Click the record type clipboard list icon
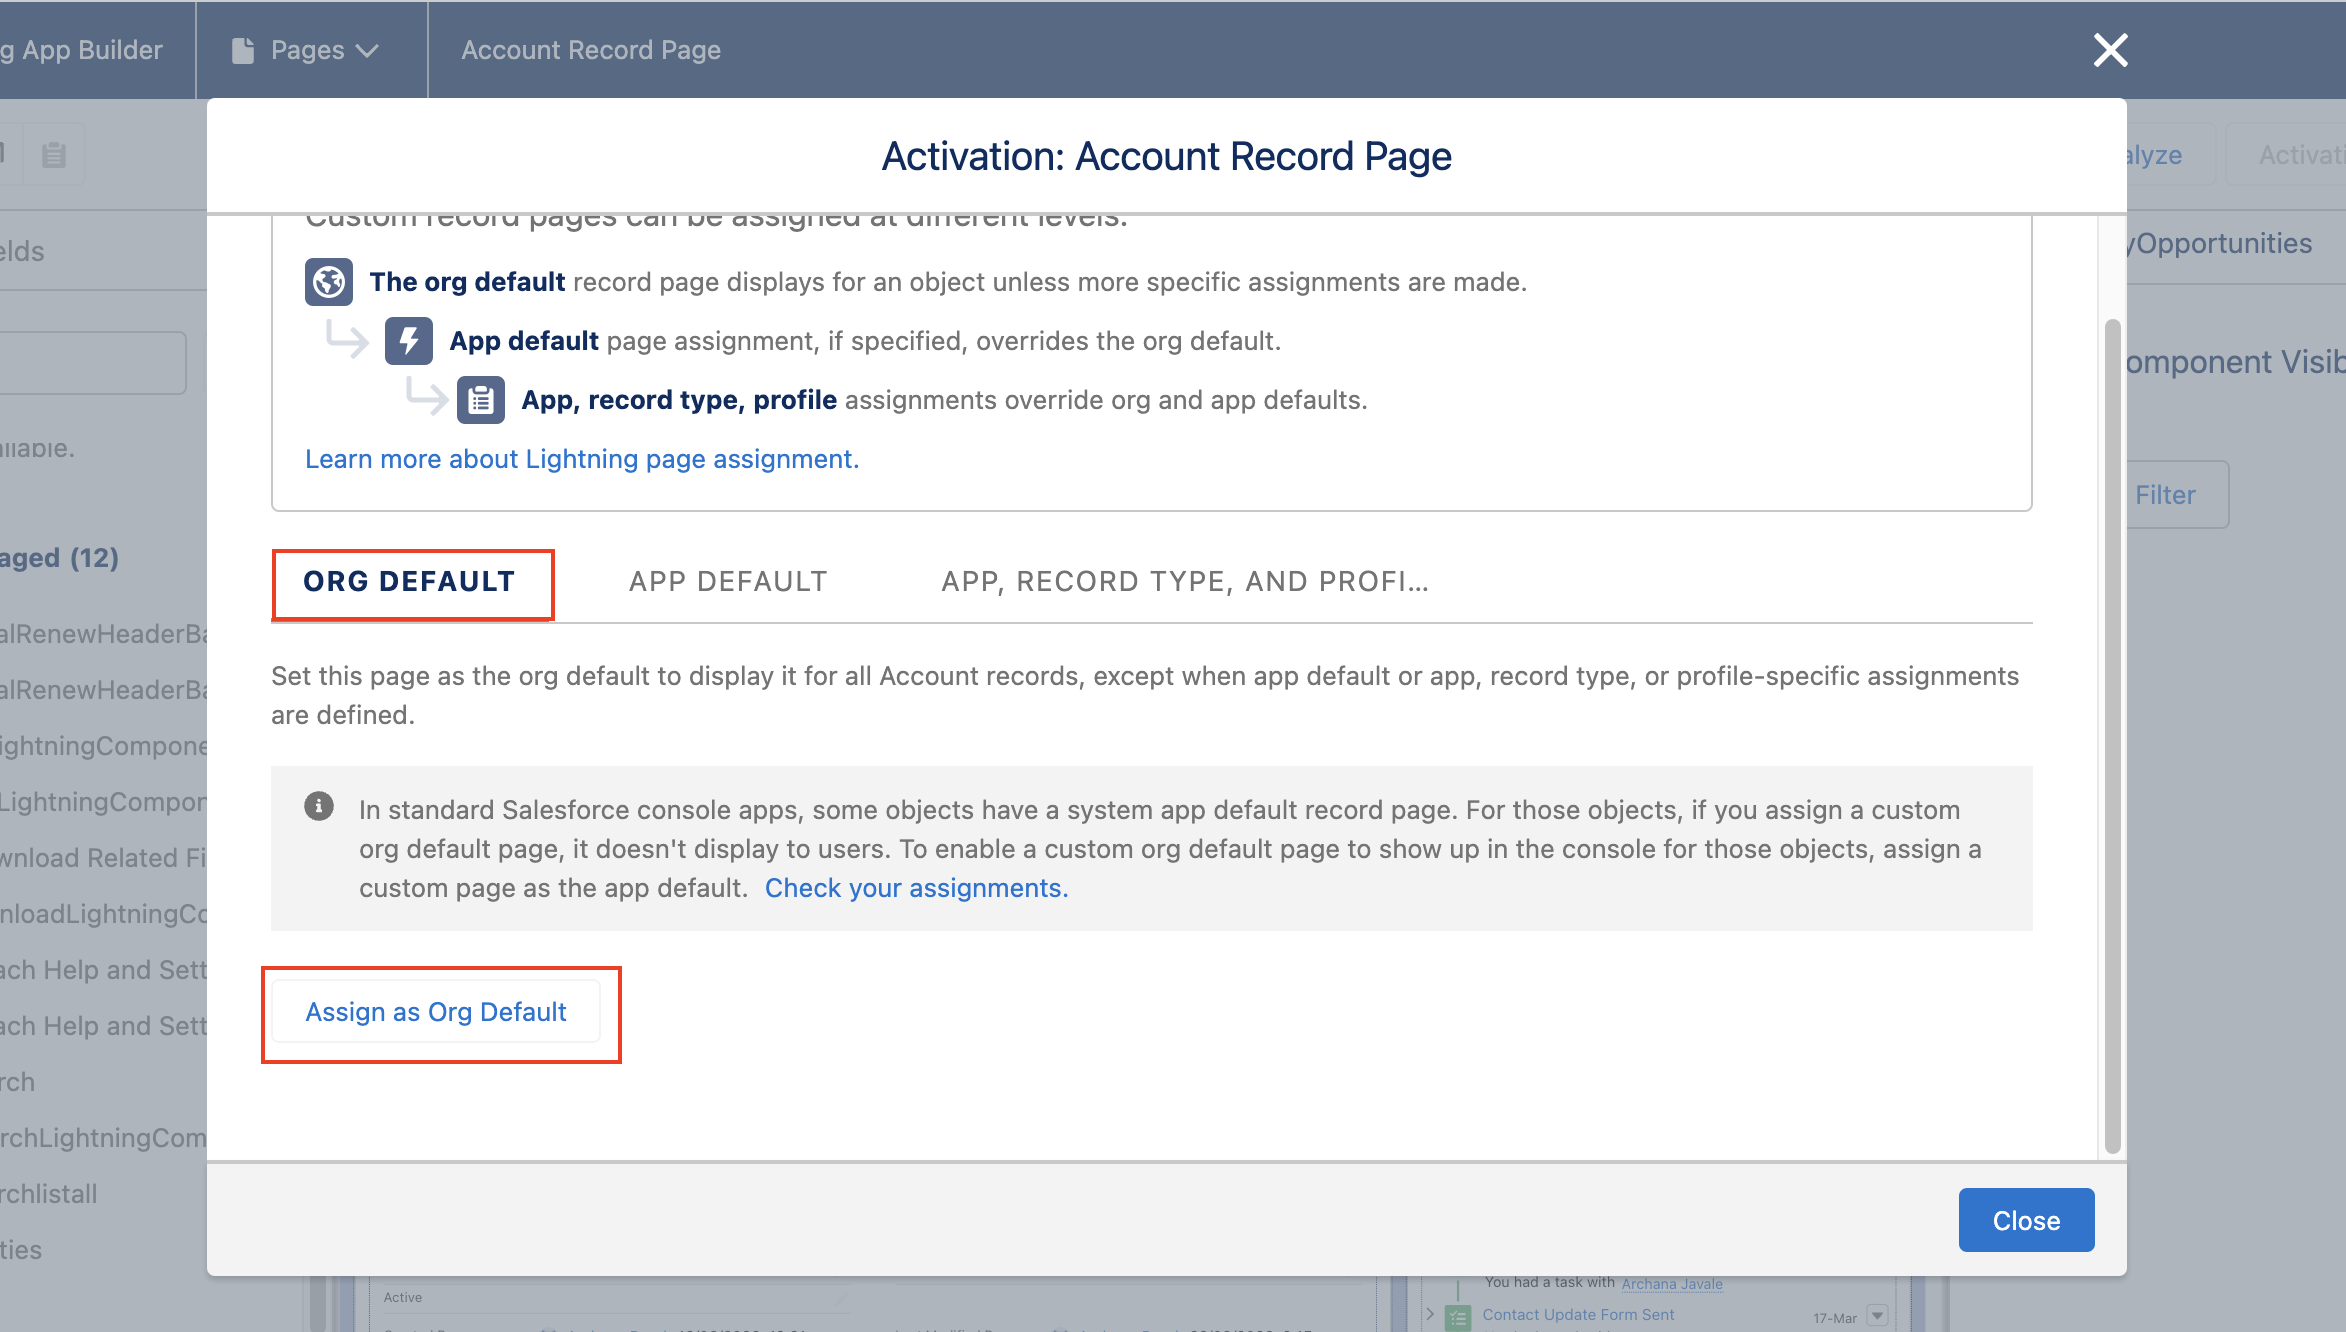 pyautogui.click(x=481, y=400)
